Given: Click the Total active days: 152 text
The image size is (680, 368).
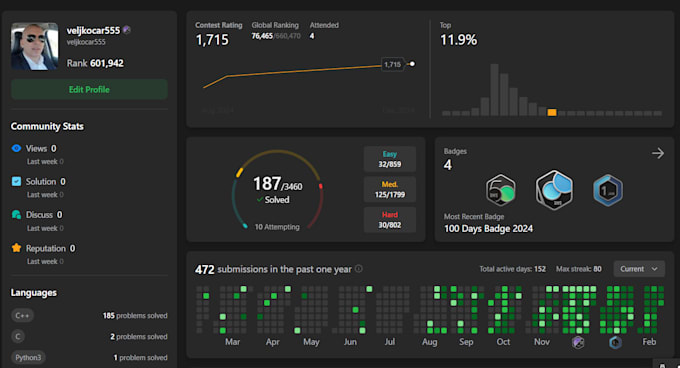Looking at the screenshot, I should tap(513, 269).
